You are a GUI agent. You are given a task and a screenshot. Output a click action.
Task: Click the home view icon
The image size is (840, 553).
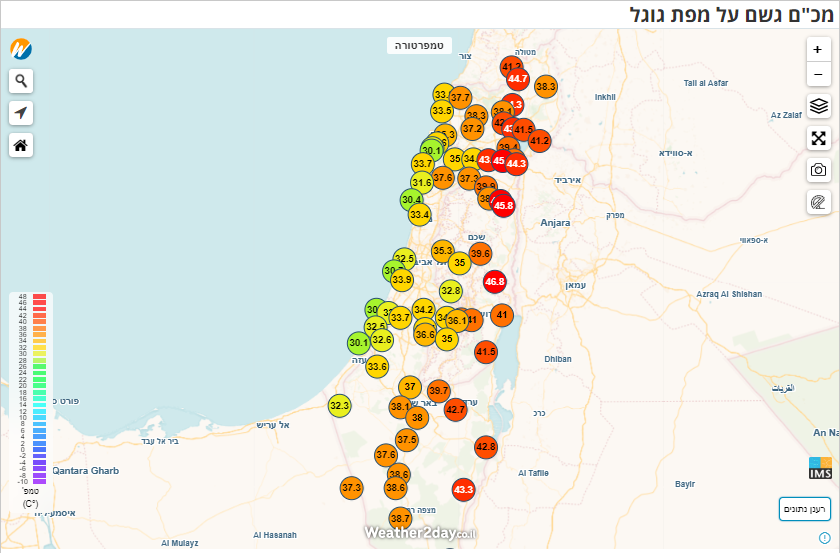pyautogui.click(x=21, y=145)
